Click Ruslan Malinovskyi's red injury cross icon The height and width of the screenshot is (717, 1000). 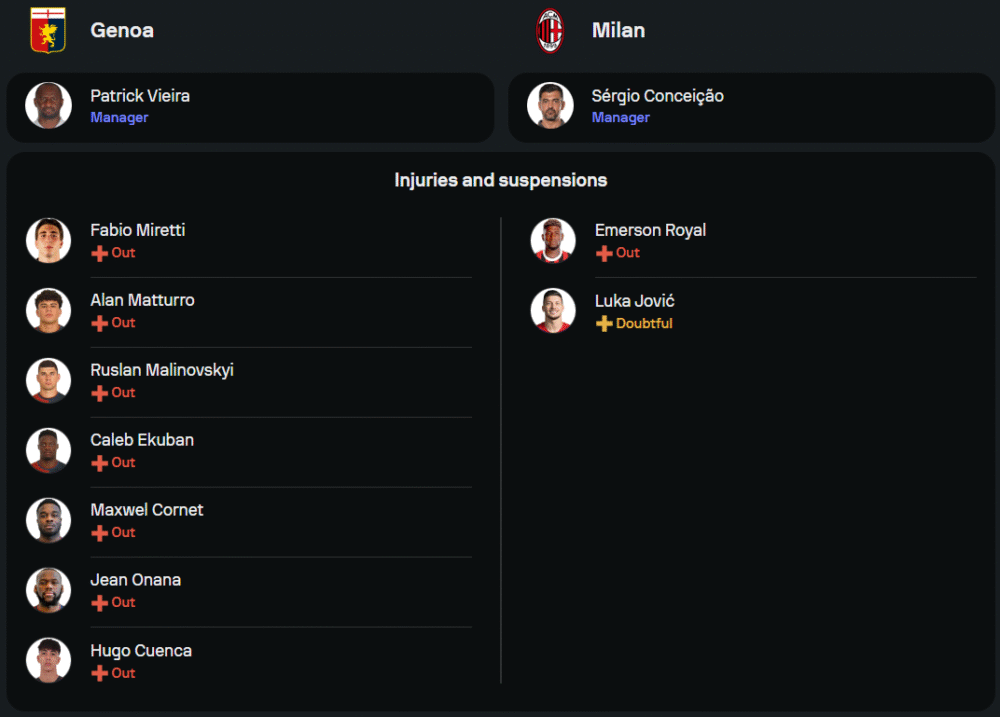[x=99, y=393]
